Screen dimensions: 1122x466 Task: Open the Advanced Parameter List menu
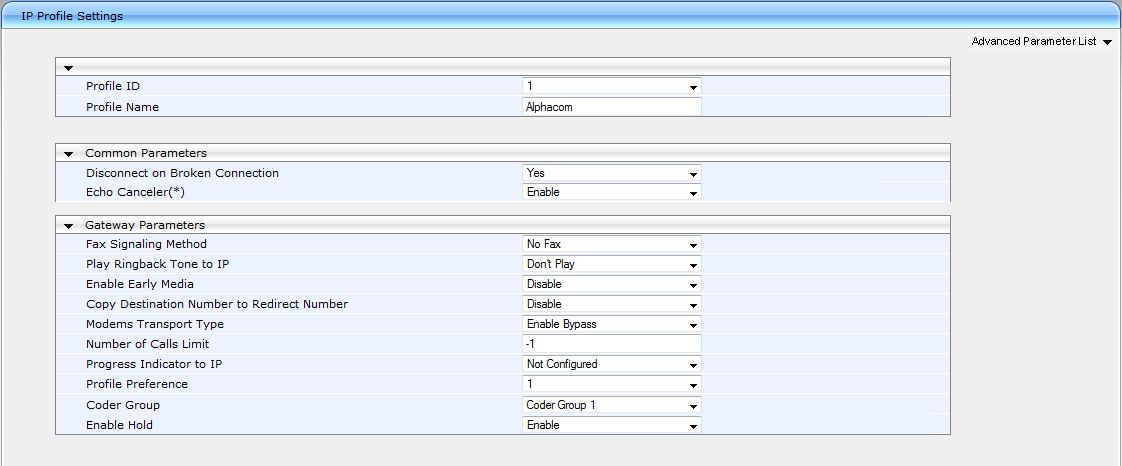[x=1041, y=42]
